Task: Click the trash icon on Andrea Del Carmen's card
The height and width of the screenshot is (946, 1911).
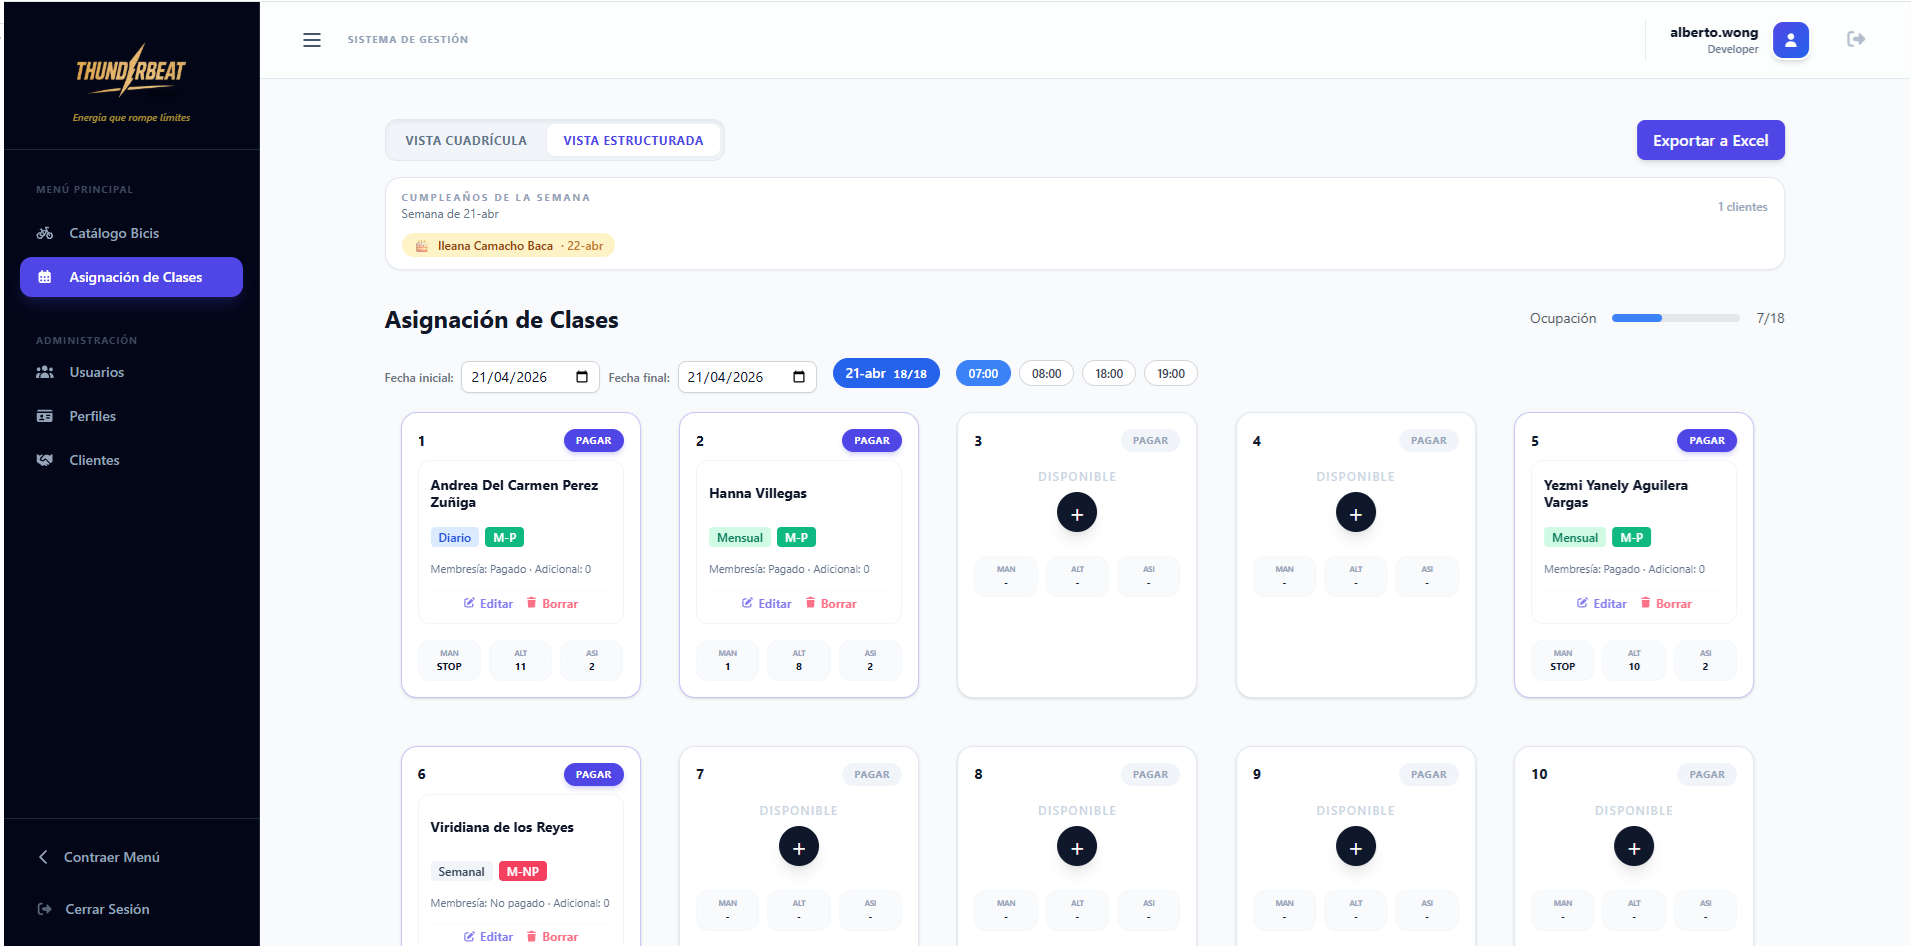Action: coord(532,603)
